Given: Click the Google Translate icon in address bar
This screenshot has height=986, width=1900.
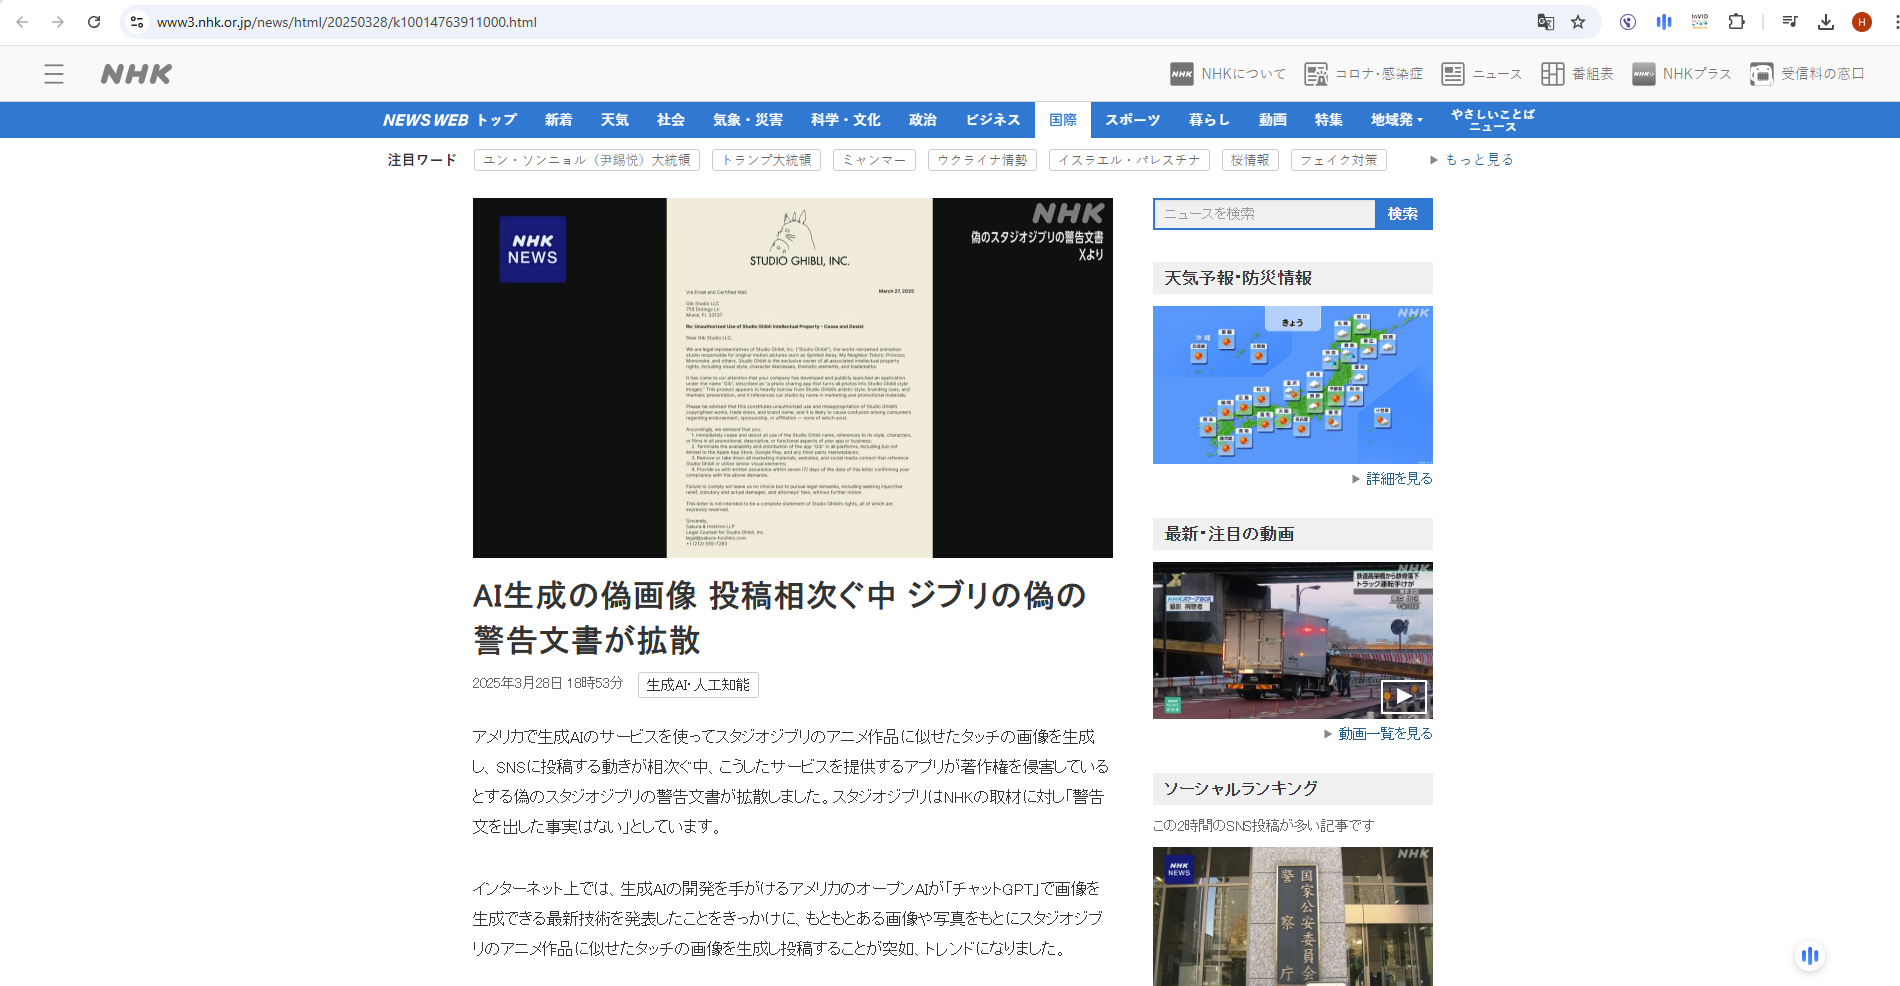Looking at the screenshot, I should click(x=1545, y=22).
